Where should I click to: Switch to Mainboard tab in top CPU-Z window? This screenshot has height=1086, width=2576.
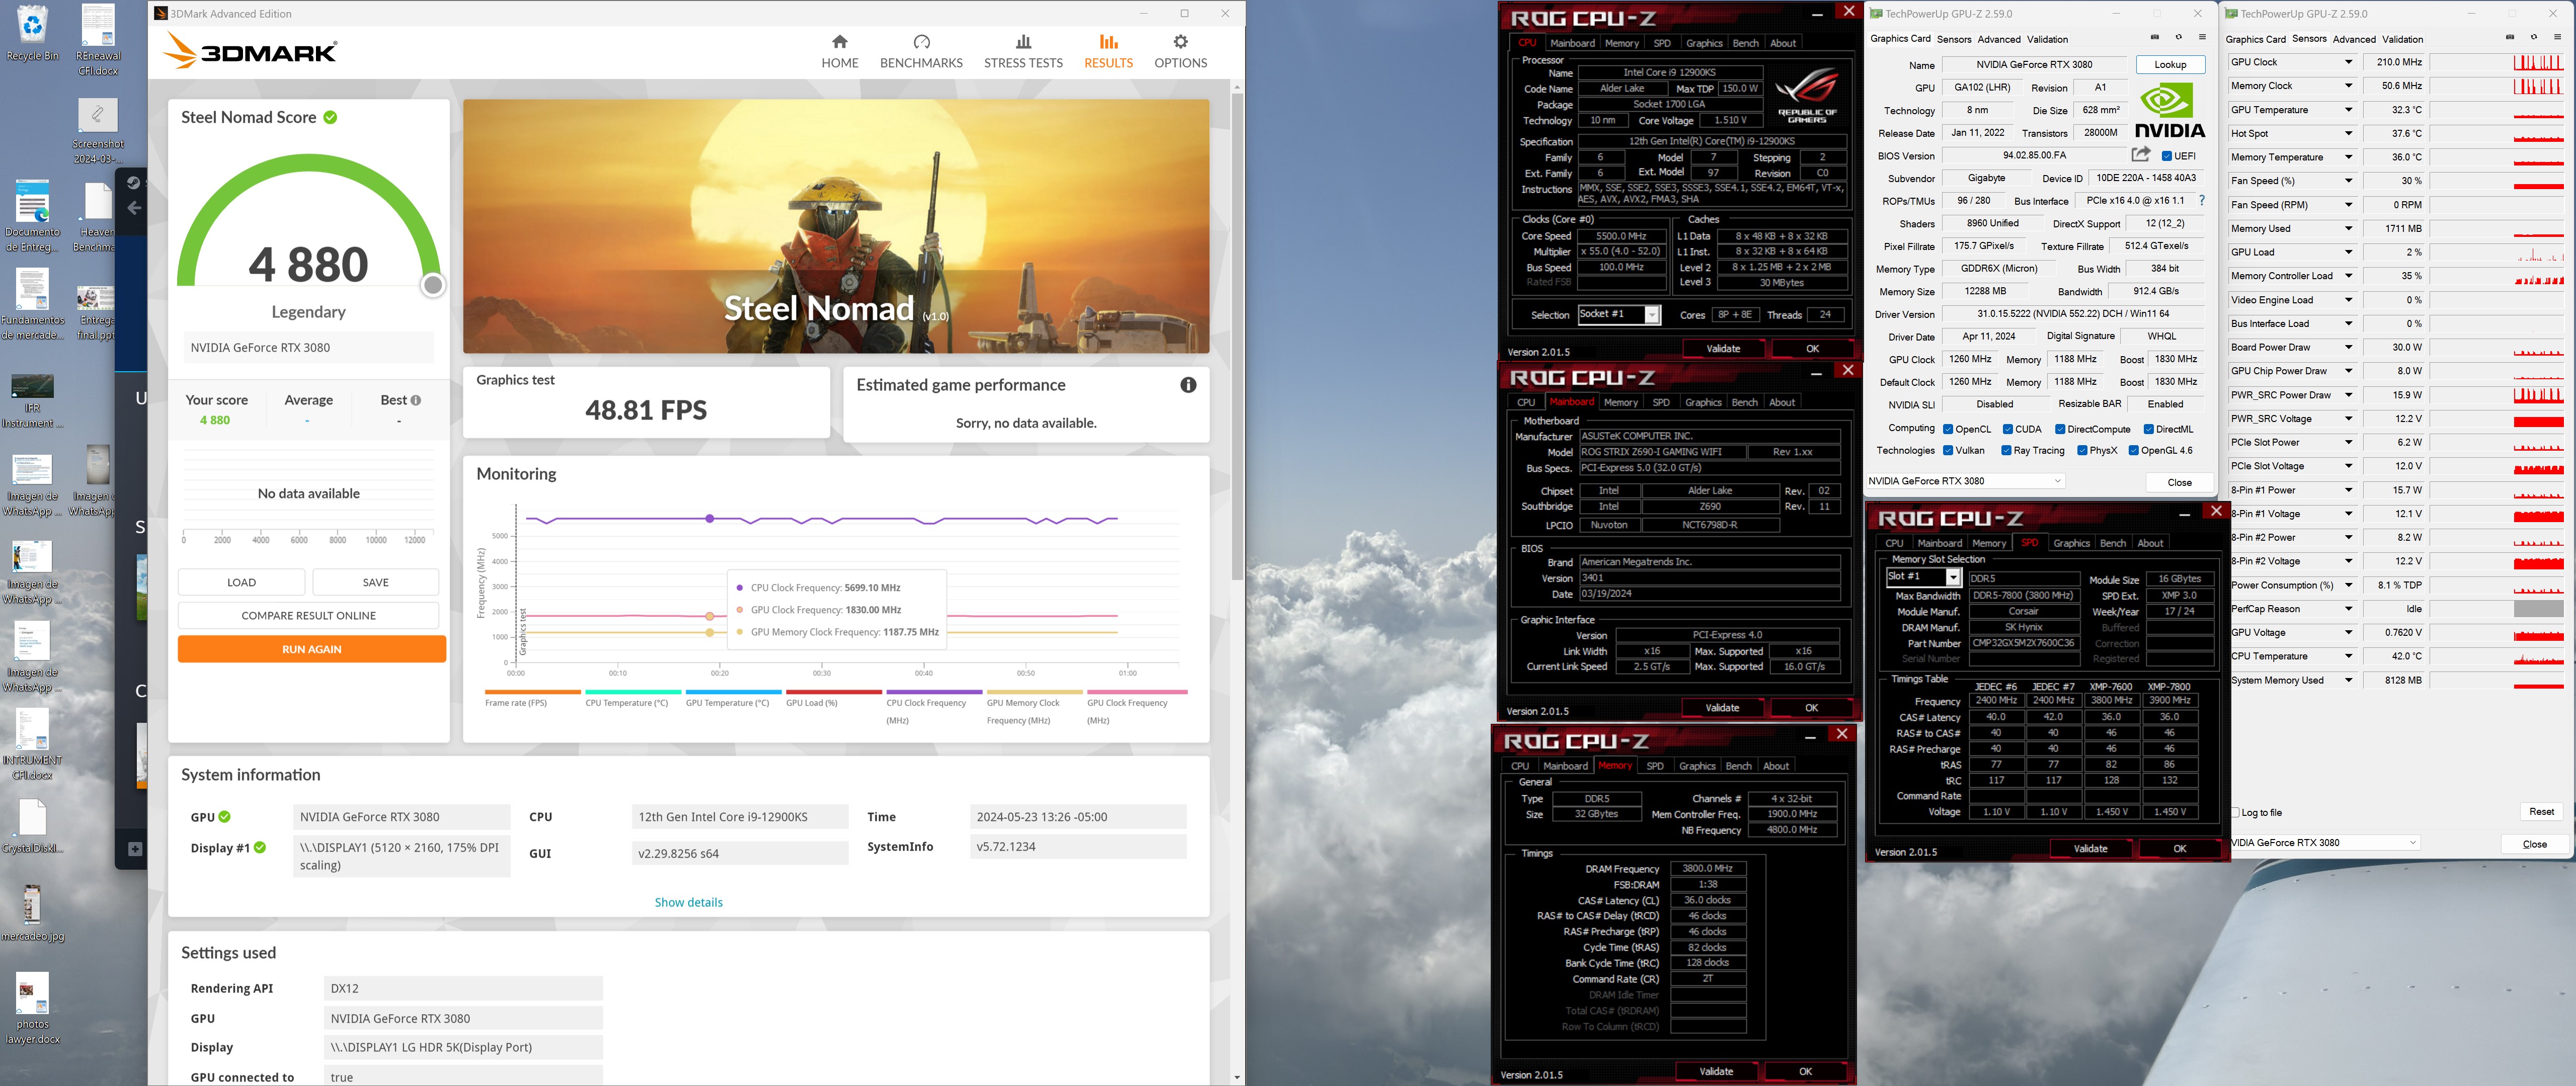click(1572, 43)
